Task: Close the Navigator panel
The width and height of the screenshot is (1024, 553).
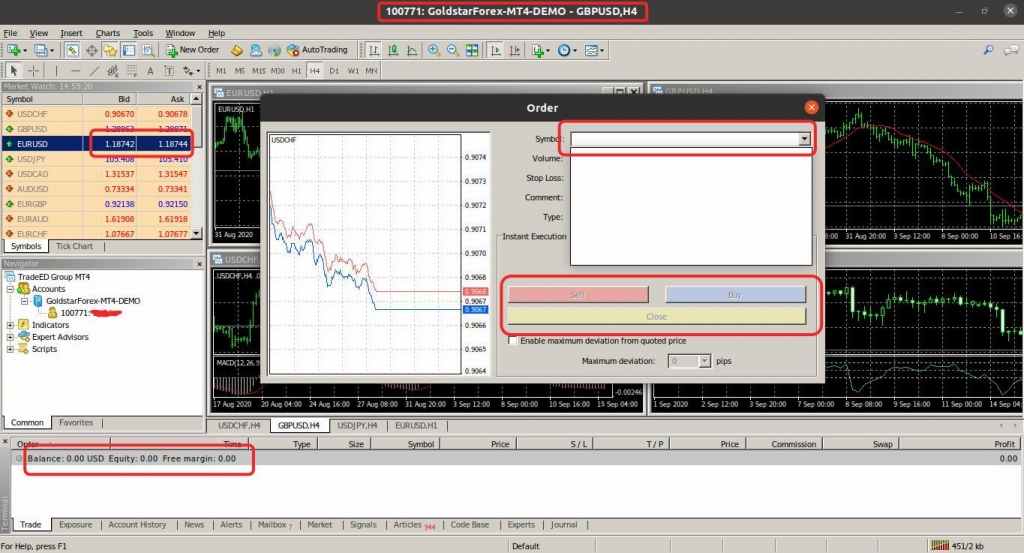Action: coord(200,264)
